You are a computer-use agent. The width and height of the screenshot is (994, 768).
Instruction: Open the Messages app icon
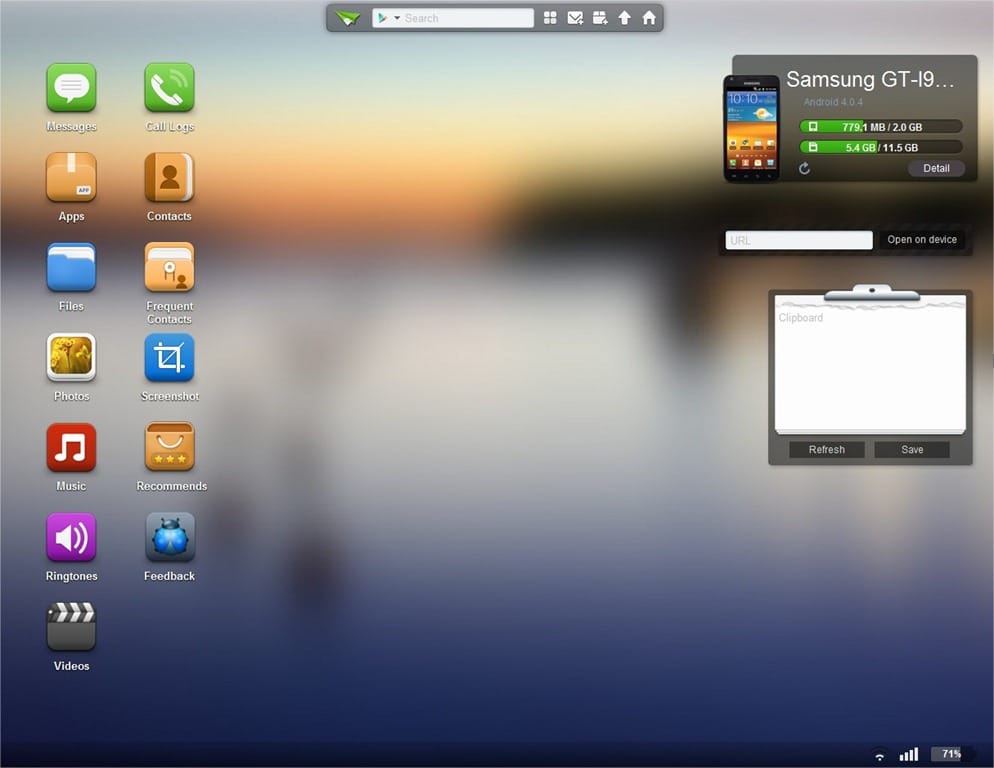(71, 88)
